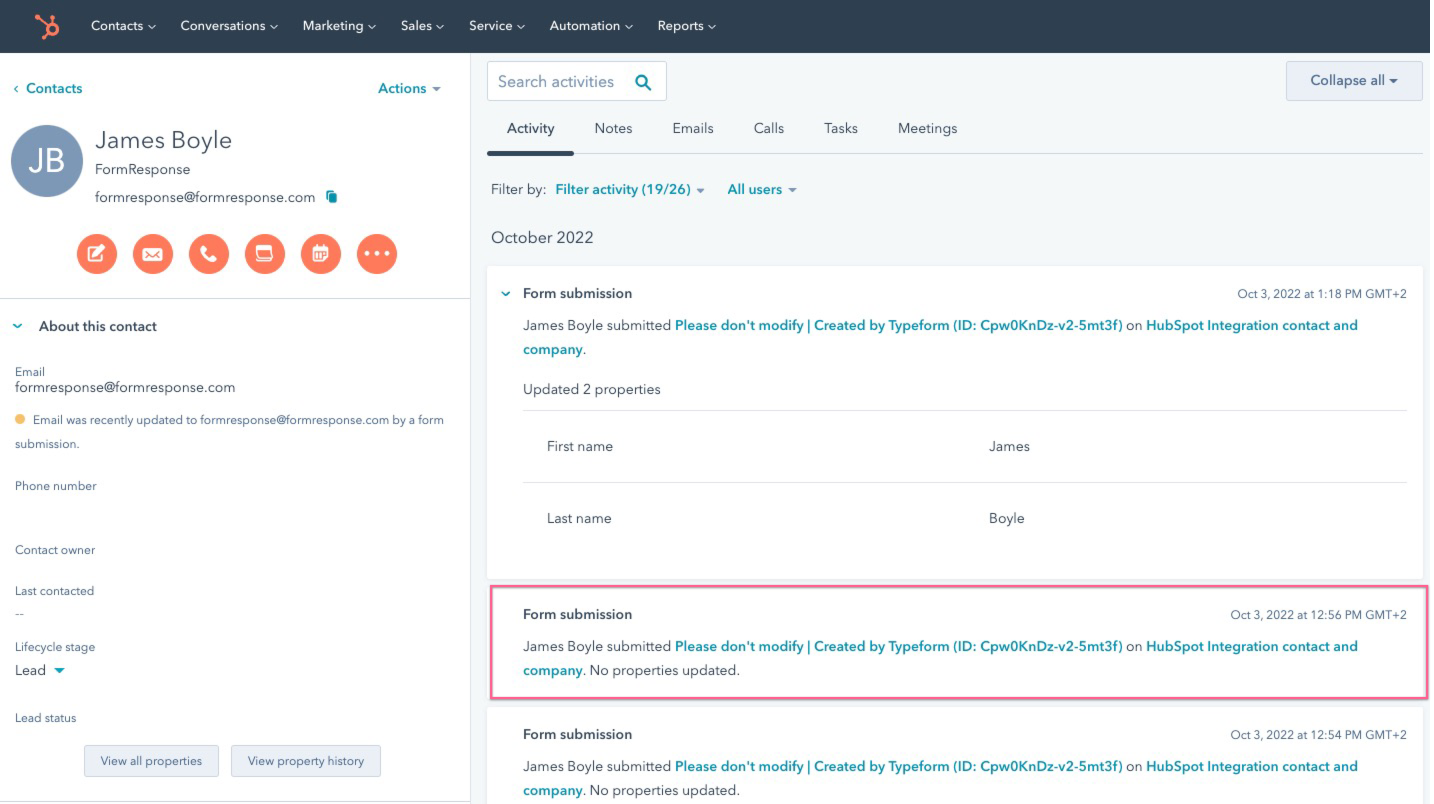This screenshot has width=1434, height=804.
Task: Click the create note icon button
Action: click(x=97, y=254)
